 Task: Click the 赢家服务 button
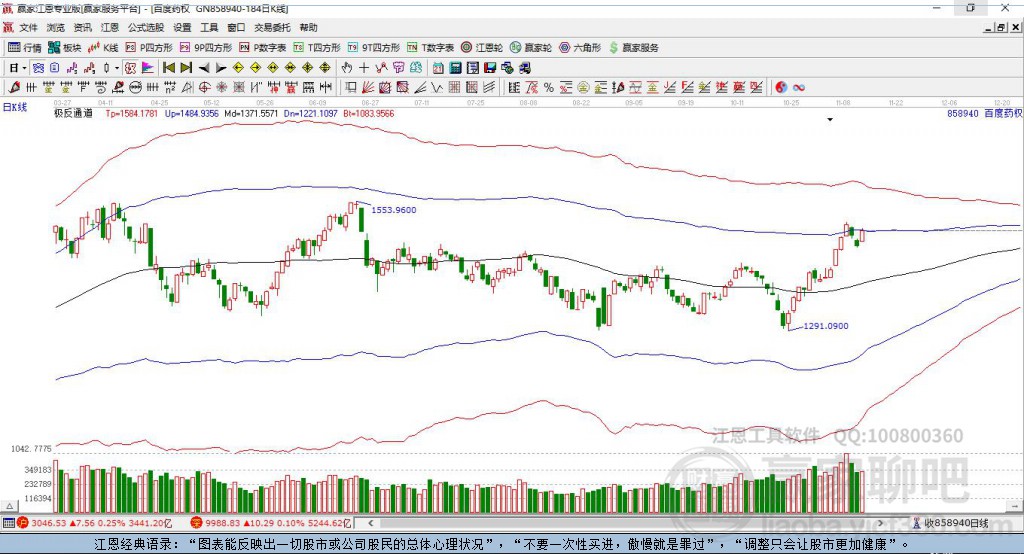point(633,48)
